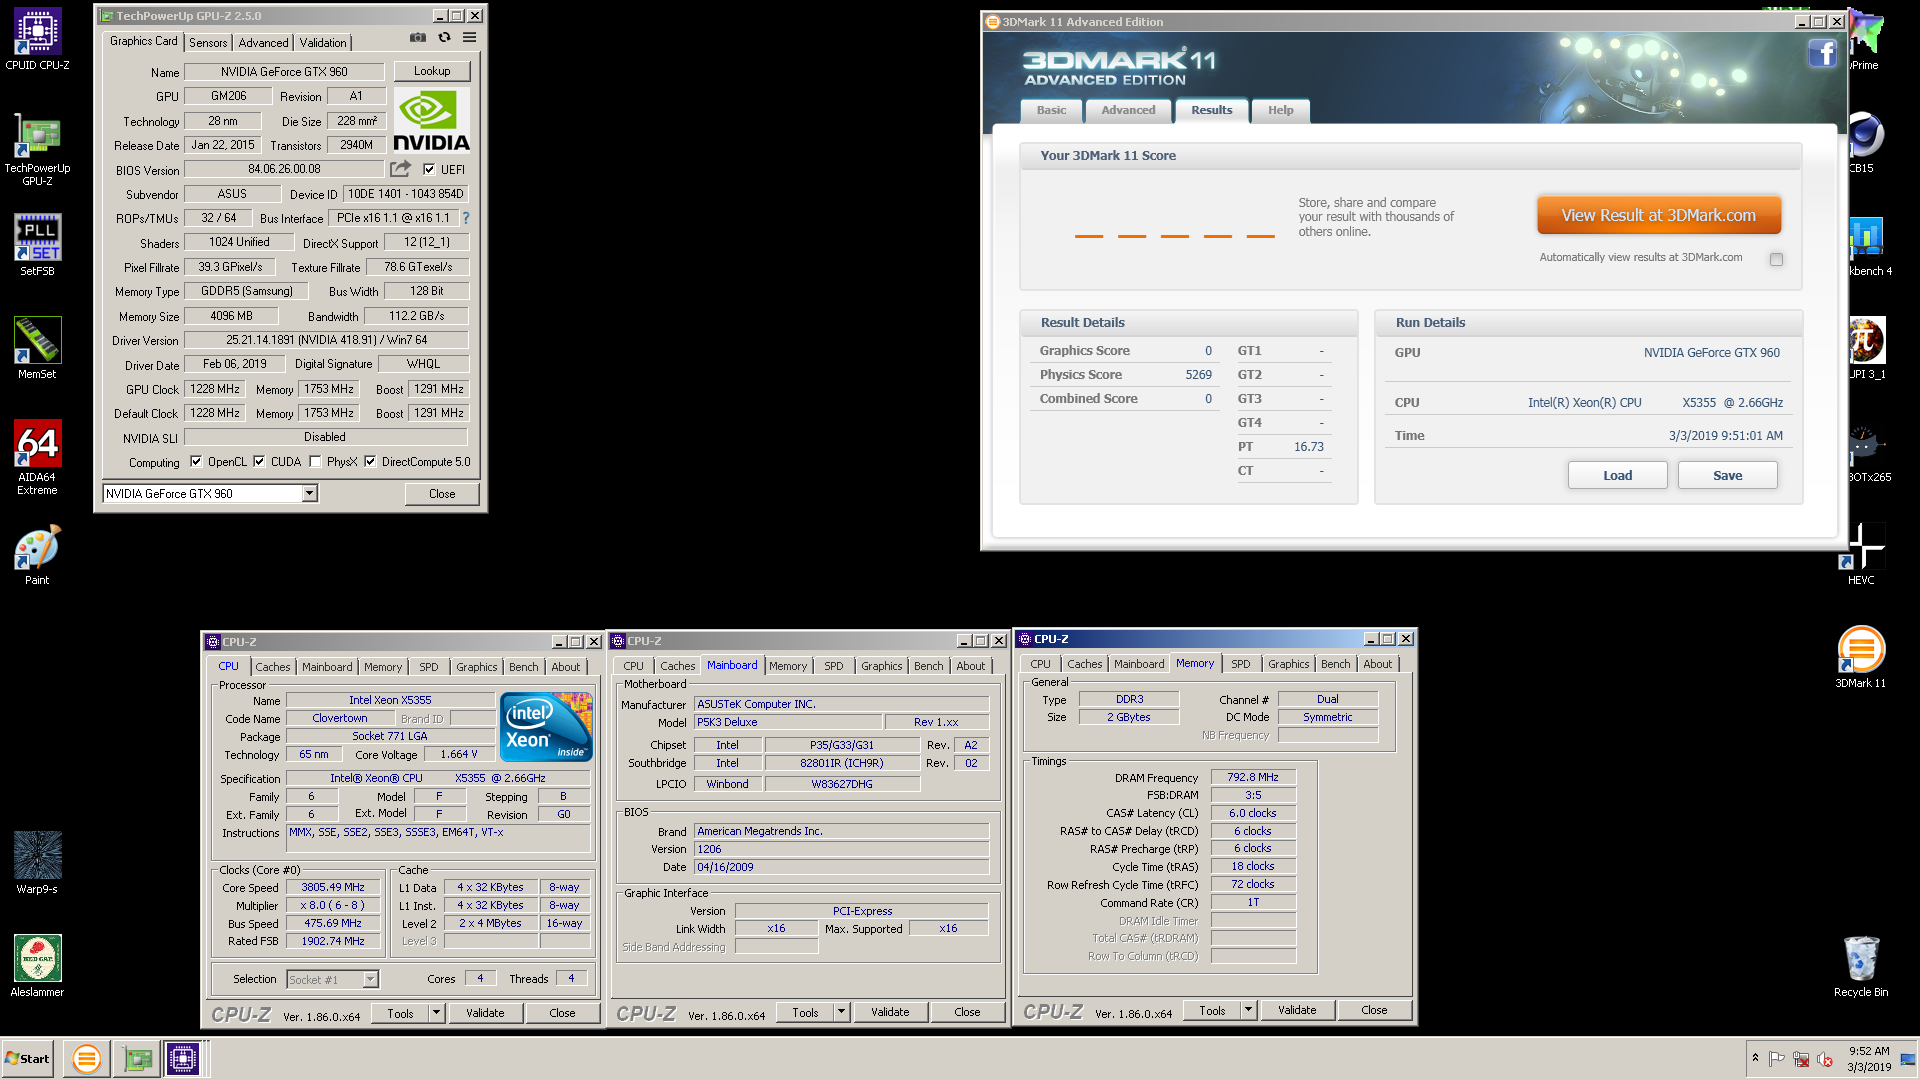Click View Result at 3DMark.com
Image resolution: width=1920 pixels, height=1080 pixels.
(1658, 215)
